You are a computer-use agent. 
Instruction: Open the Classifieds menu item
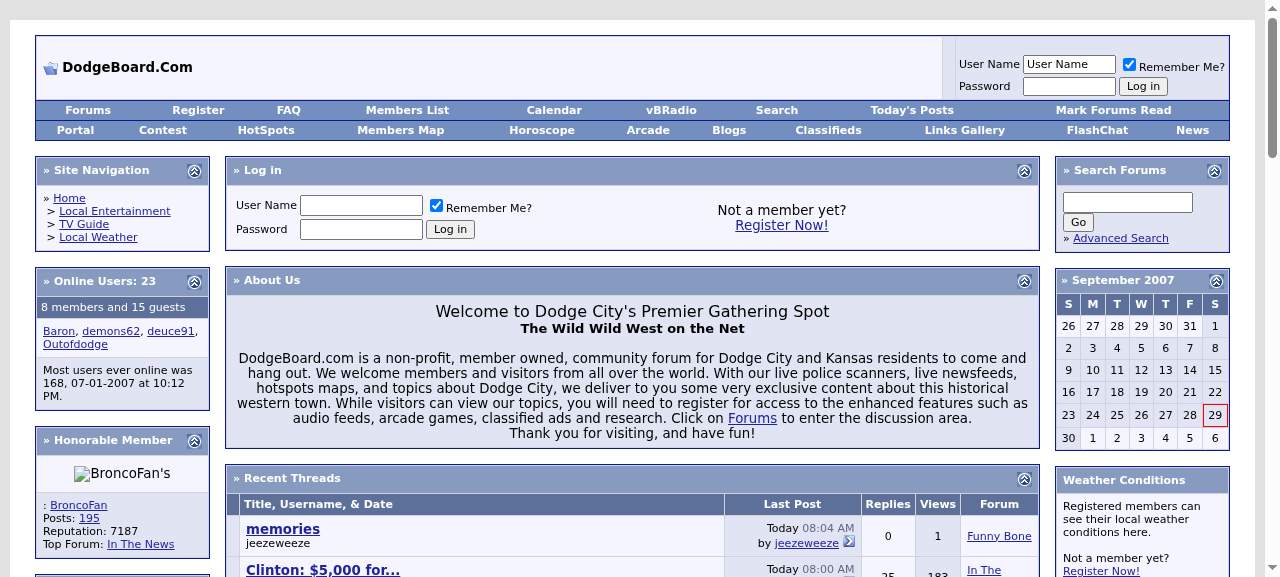click(828, 130)
